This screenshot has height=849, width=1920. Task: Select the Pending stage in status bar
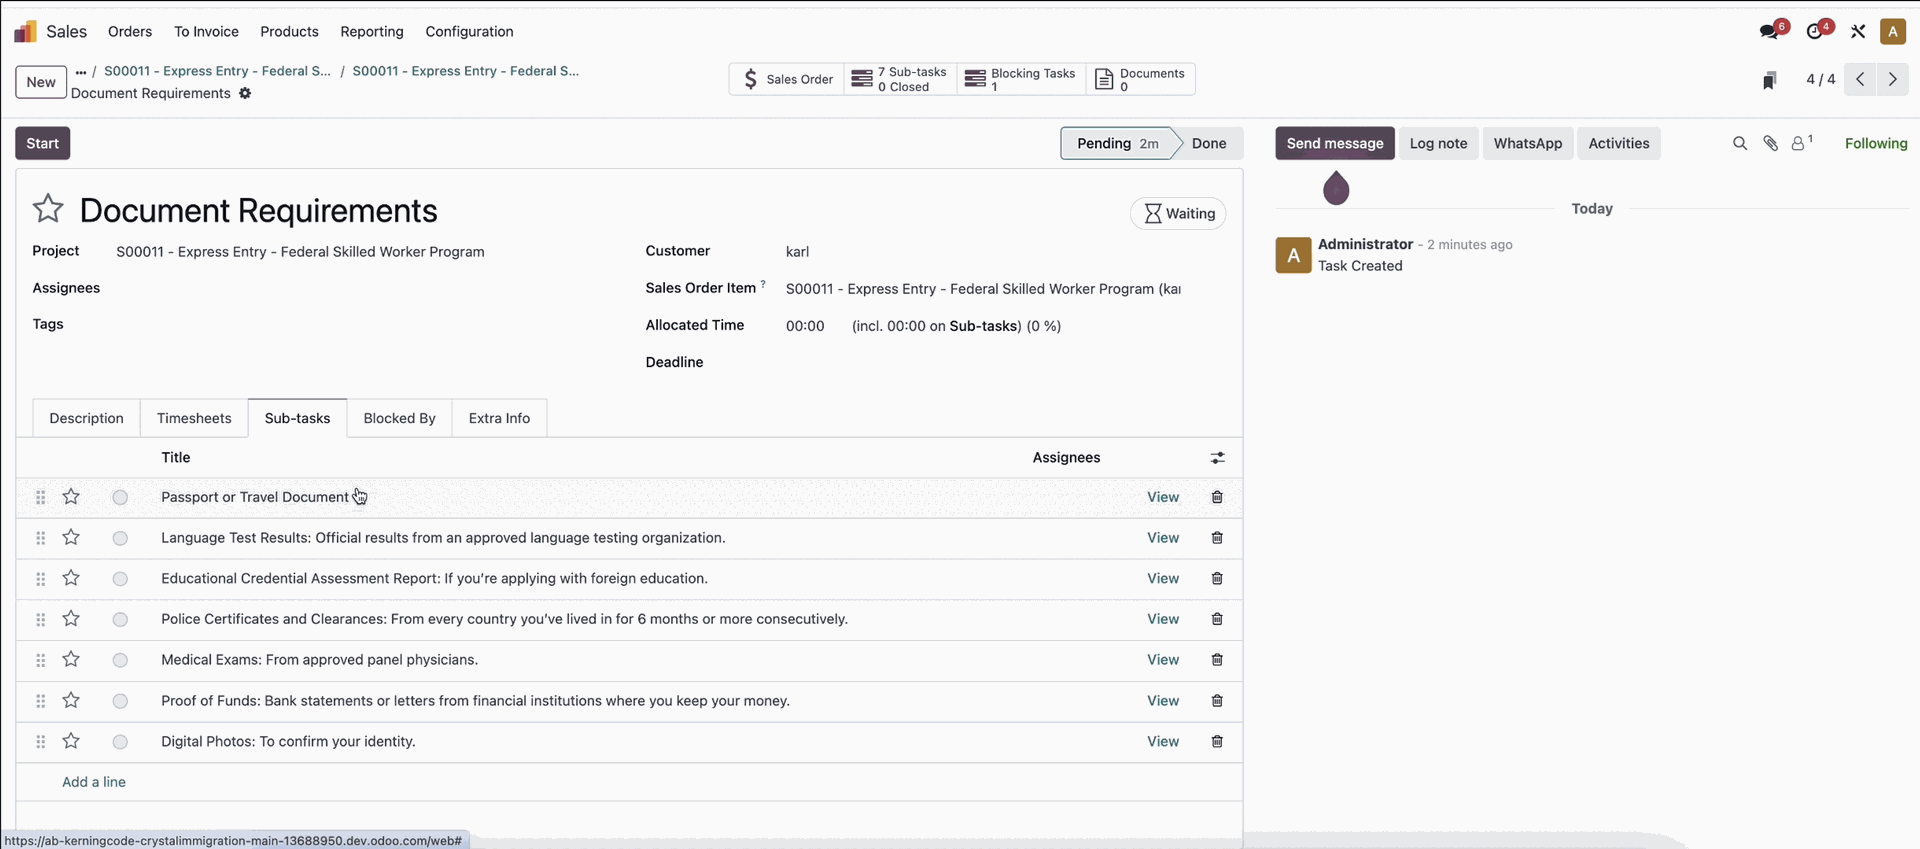pyautogui.click(x=1117, y=143)
